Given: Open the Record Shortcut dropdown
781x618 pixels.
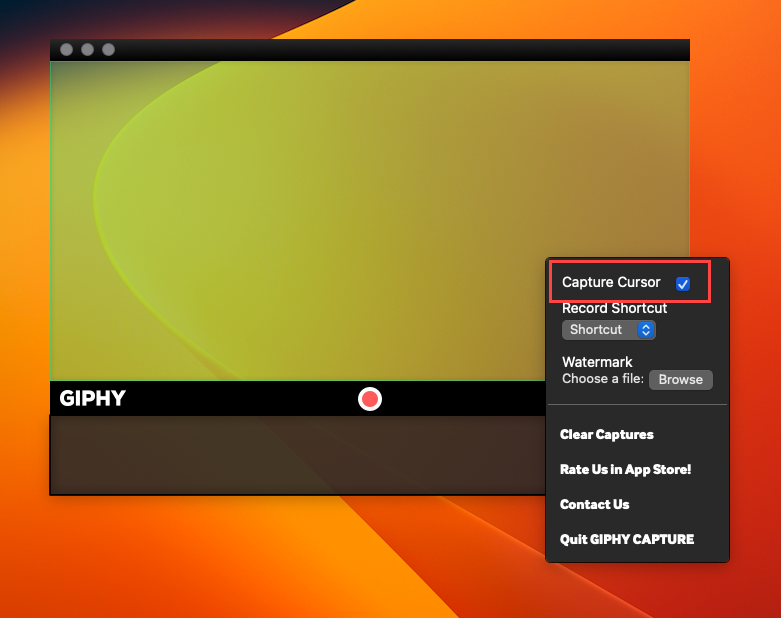Looking at the screenshot, I should click(608, 330).
